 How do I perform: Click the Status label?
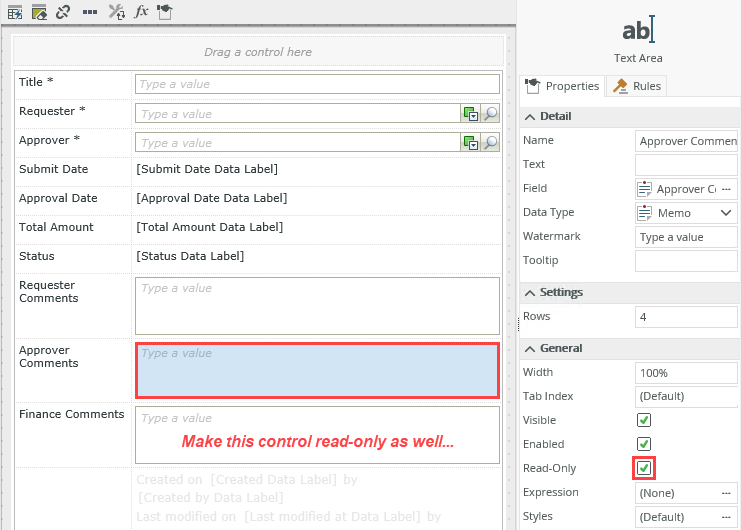(x=37, y=256)
